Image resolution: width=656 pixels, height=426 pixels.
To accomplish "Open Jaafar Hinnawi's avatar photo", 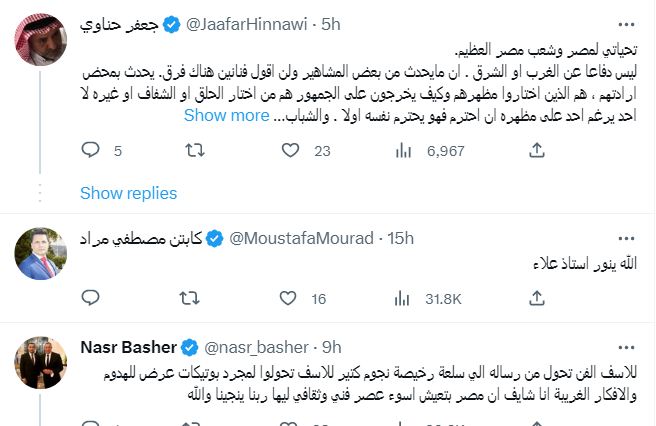I will tap(41, 40).
